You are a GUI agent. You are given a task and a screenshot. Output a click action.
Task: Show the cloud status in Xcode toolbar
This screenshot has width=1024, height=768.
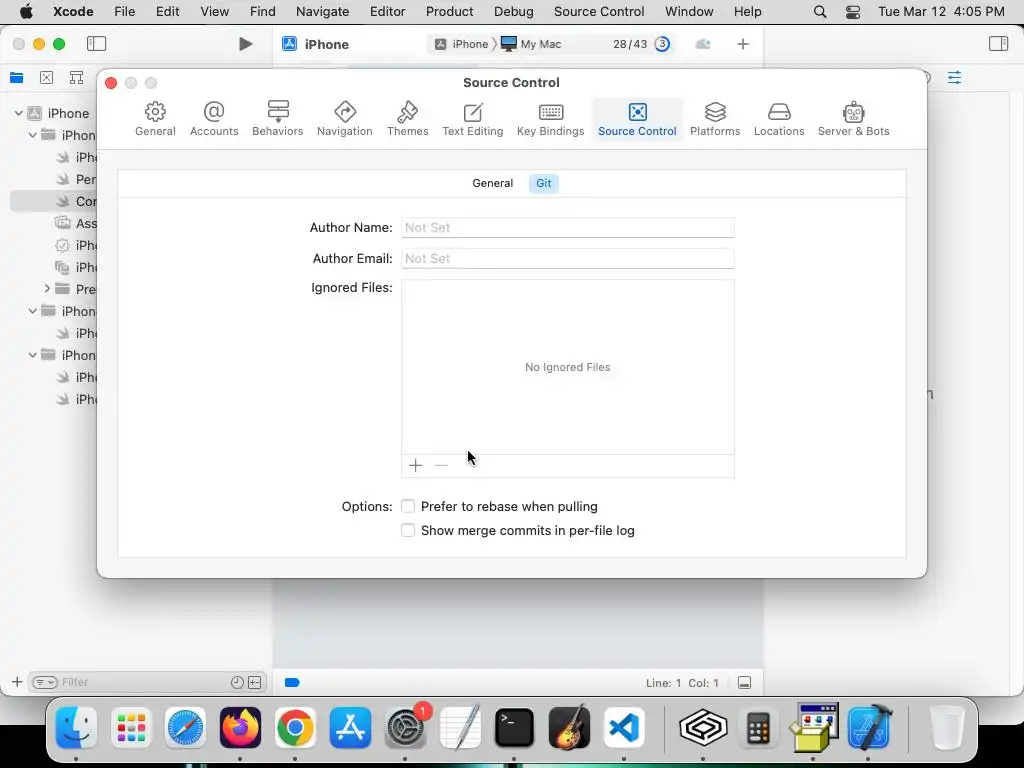(x=703, y=44)
